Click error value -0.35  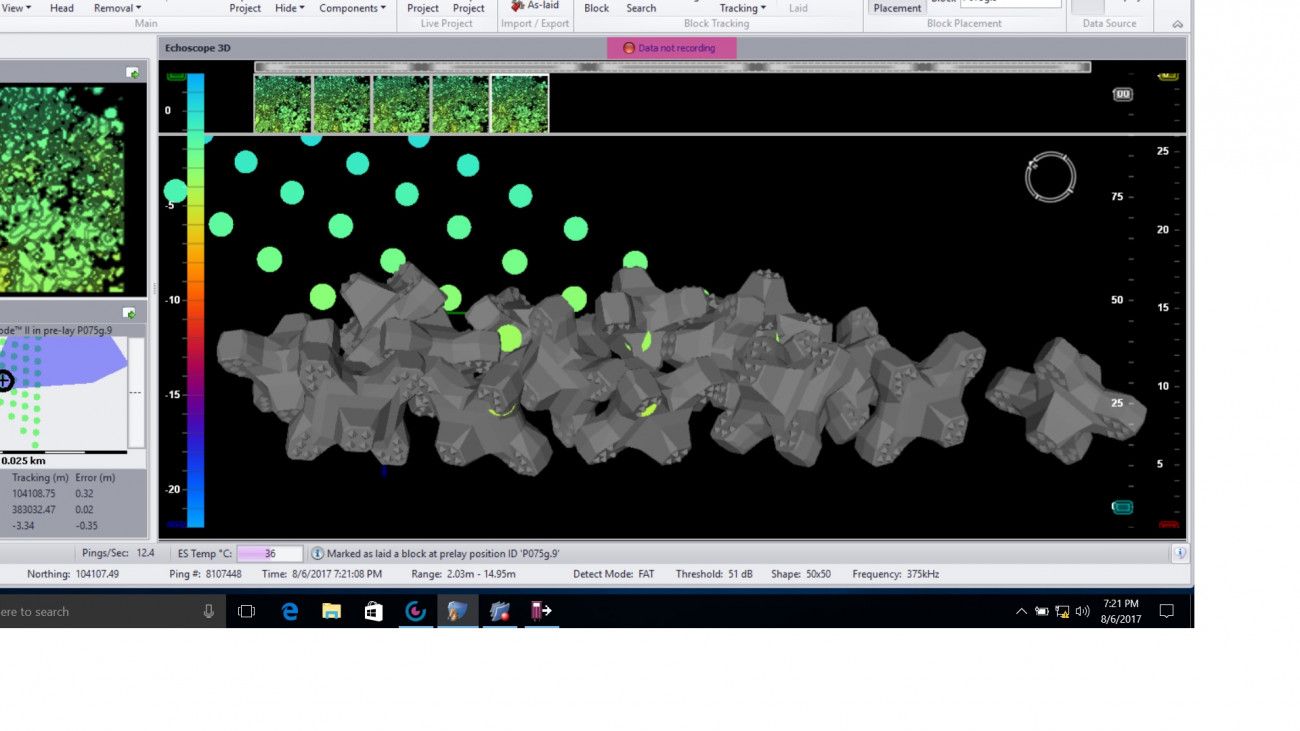pos(87,526)
